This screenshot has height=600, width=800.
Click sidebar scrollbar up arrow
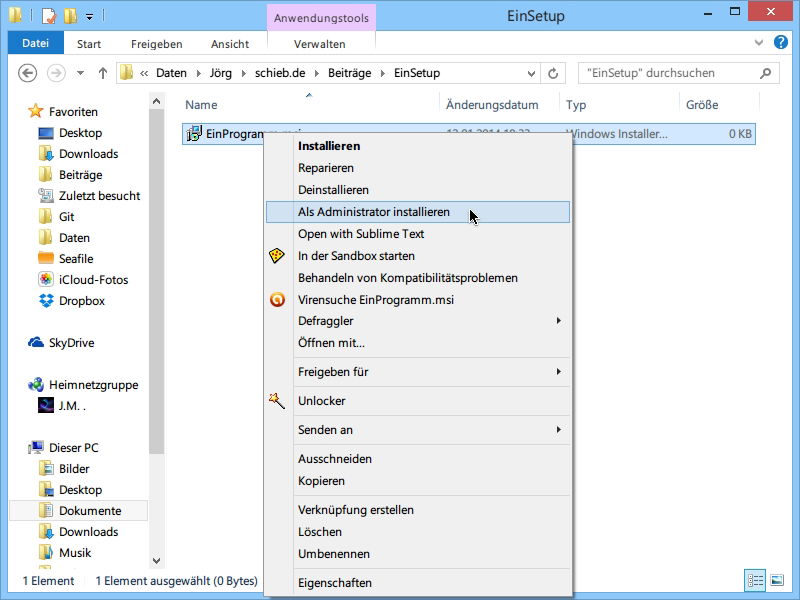[x=157, y=101]
